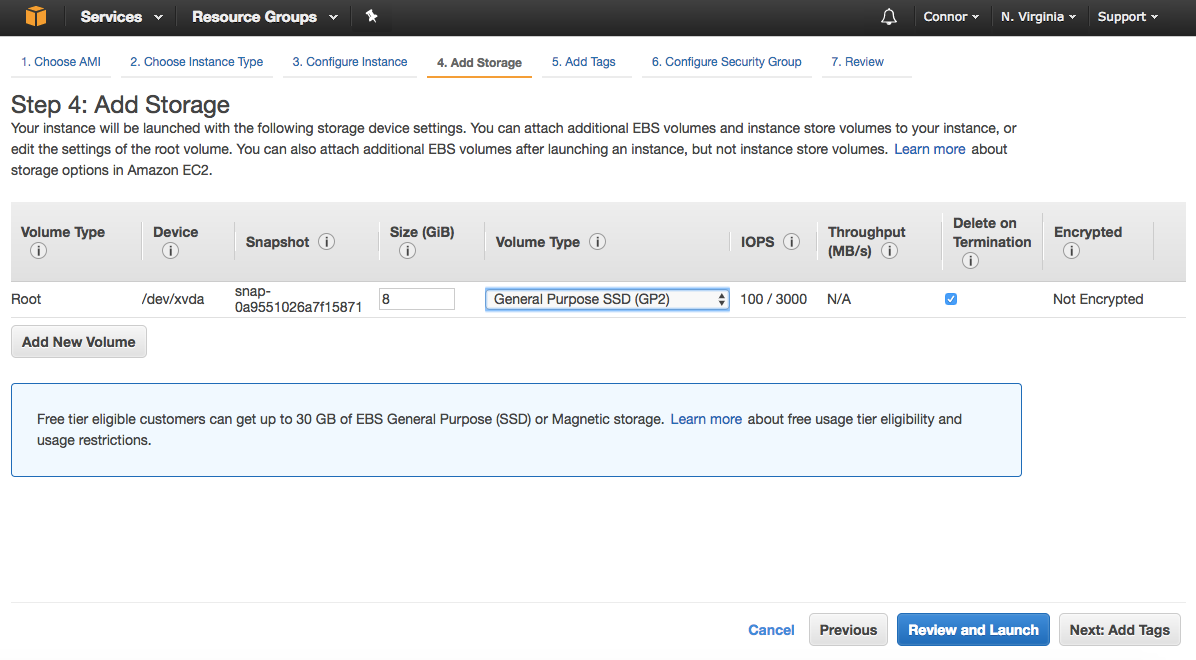Open the General Purpose SSD volume type dropdown
Viewport: 1196px width, 660px height.
tap(607, 299)
